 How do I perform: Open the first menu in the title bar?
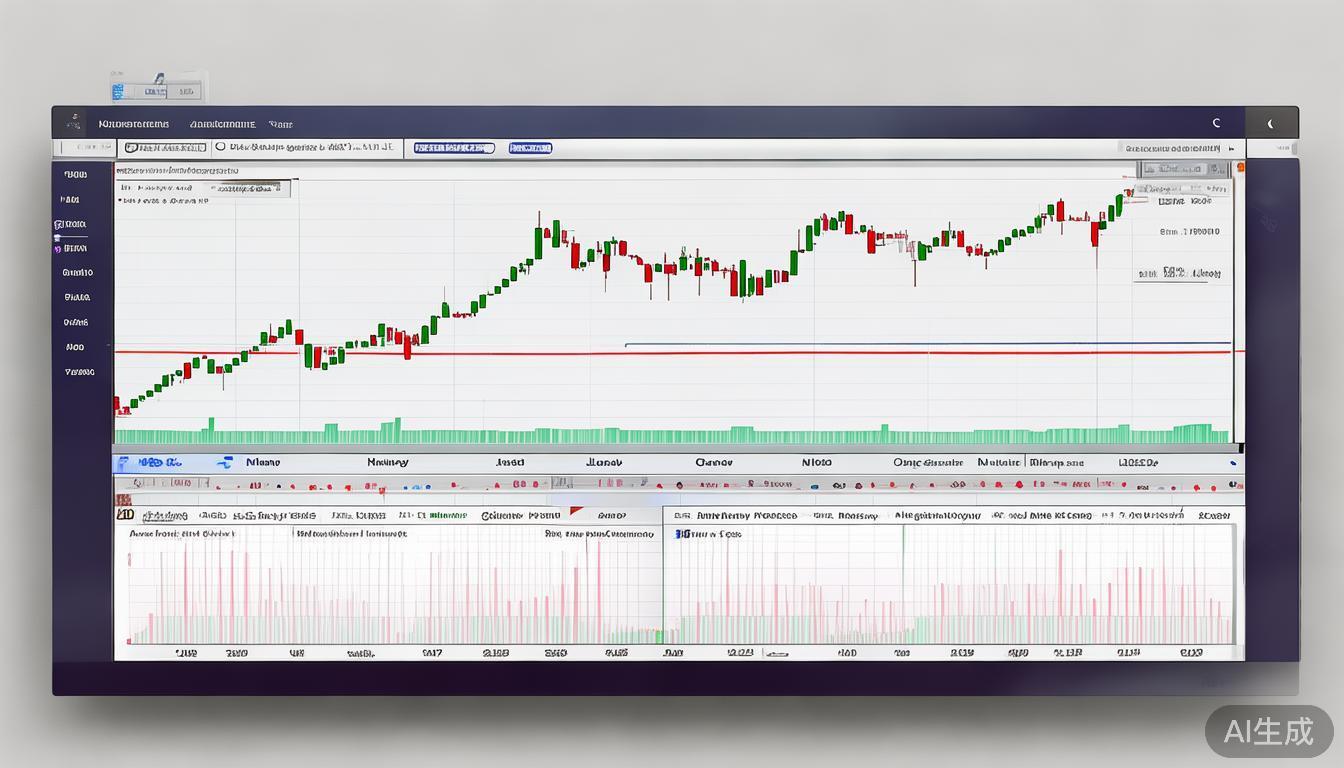point(133,124)
